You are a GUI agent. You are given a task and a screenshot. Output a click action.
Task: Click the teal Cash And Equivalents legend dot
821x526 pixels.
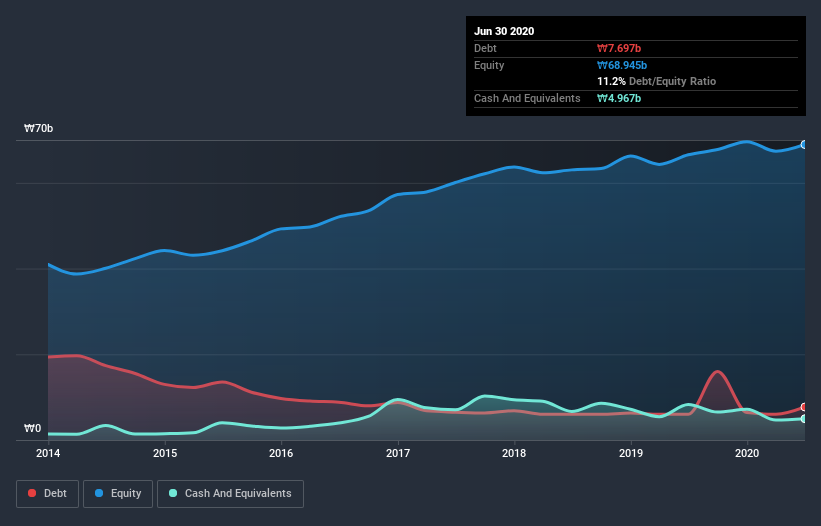(173, 493)
